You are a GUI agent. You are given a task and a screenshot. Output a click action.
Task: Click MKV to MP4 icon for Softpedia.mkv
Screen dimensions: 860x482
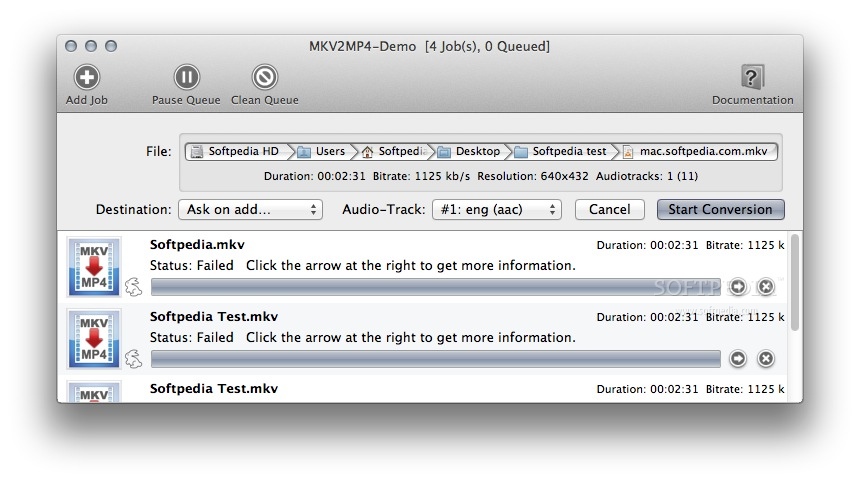pos(94,267)
